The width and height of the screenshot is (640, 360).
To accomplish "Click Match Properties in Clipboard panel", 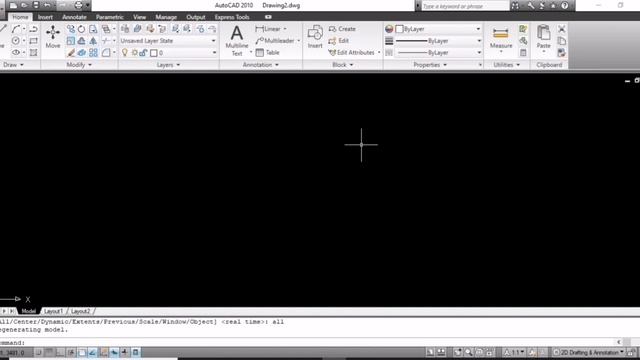I will point(562,53).
